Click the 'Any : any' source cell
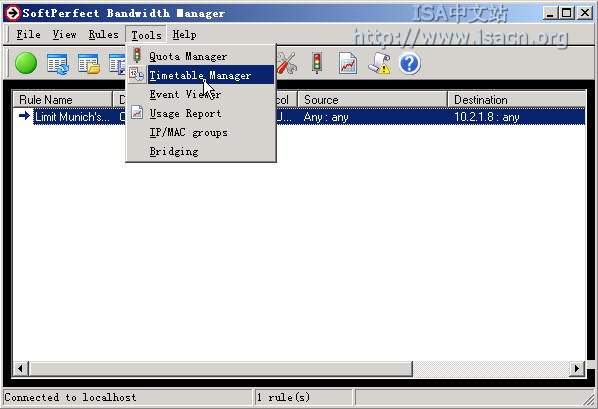This screenshot has width=598, height=409. [x=326, y=117]
